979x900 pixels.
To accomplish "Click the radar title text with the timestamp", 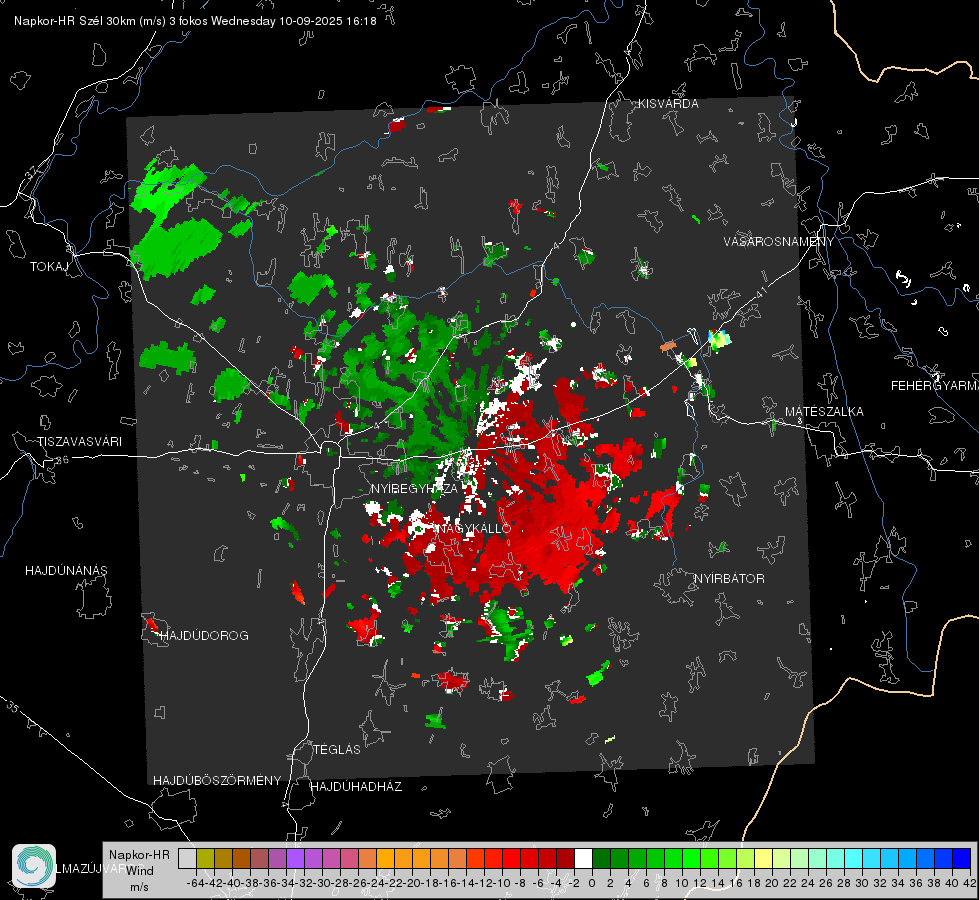I will [x=195, y=21].
